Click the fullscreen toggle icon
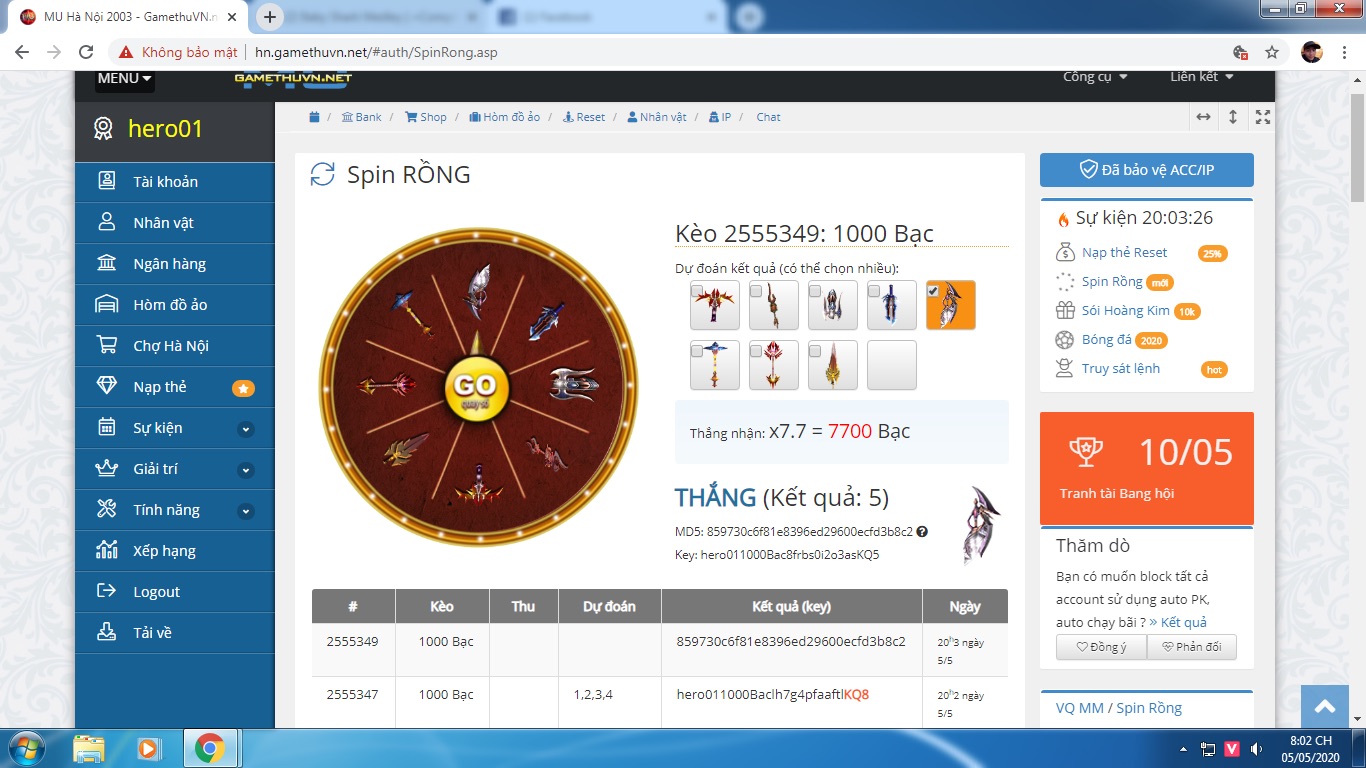Viewport: 1366px width, 768px height. 1263,117
